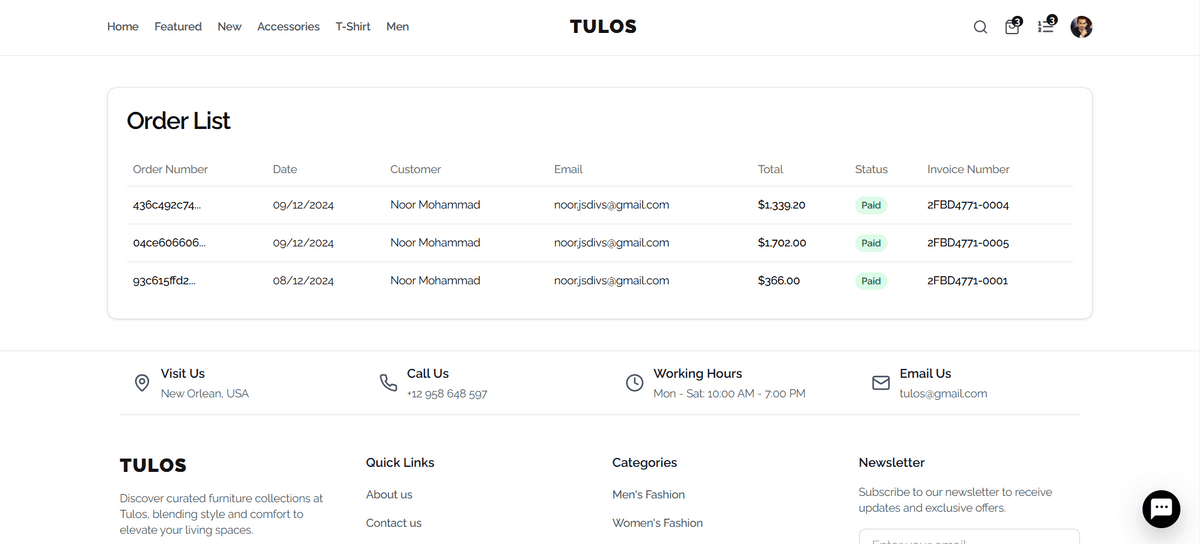
Task: Open the T-Shirt category in navigation
Action: [x=353, y=27]
